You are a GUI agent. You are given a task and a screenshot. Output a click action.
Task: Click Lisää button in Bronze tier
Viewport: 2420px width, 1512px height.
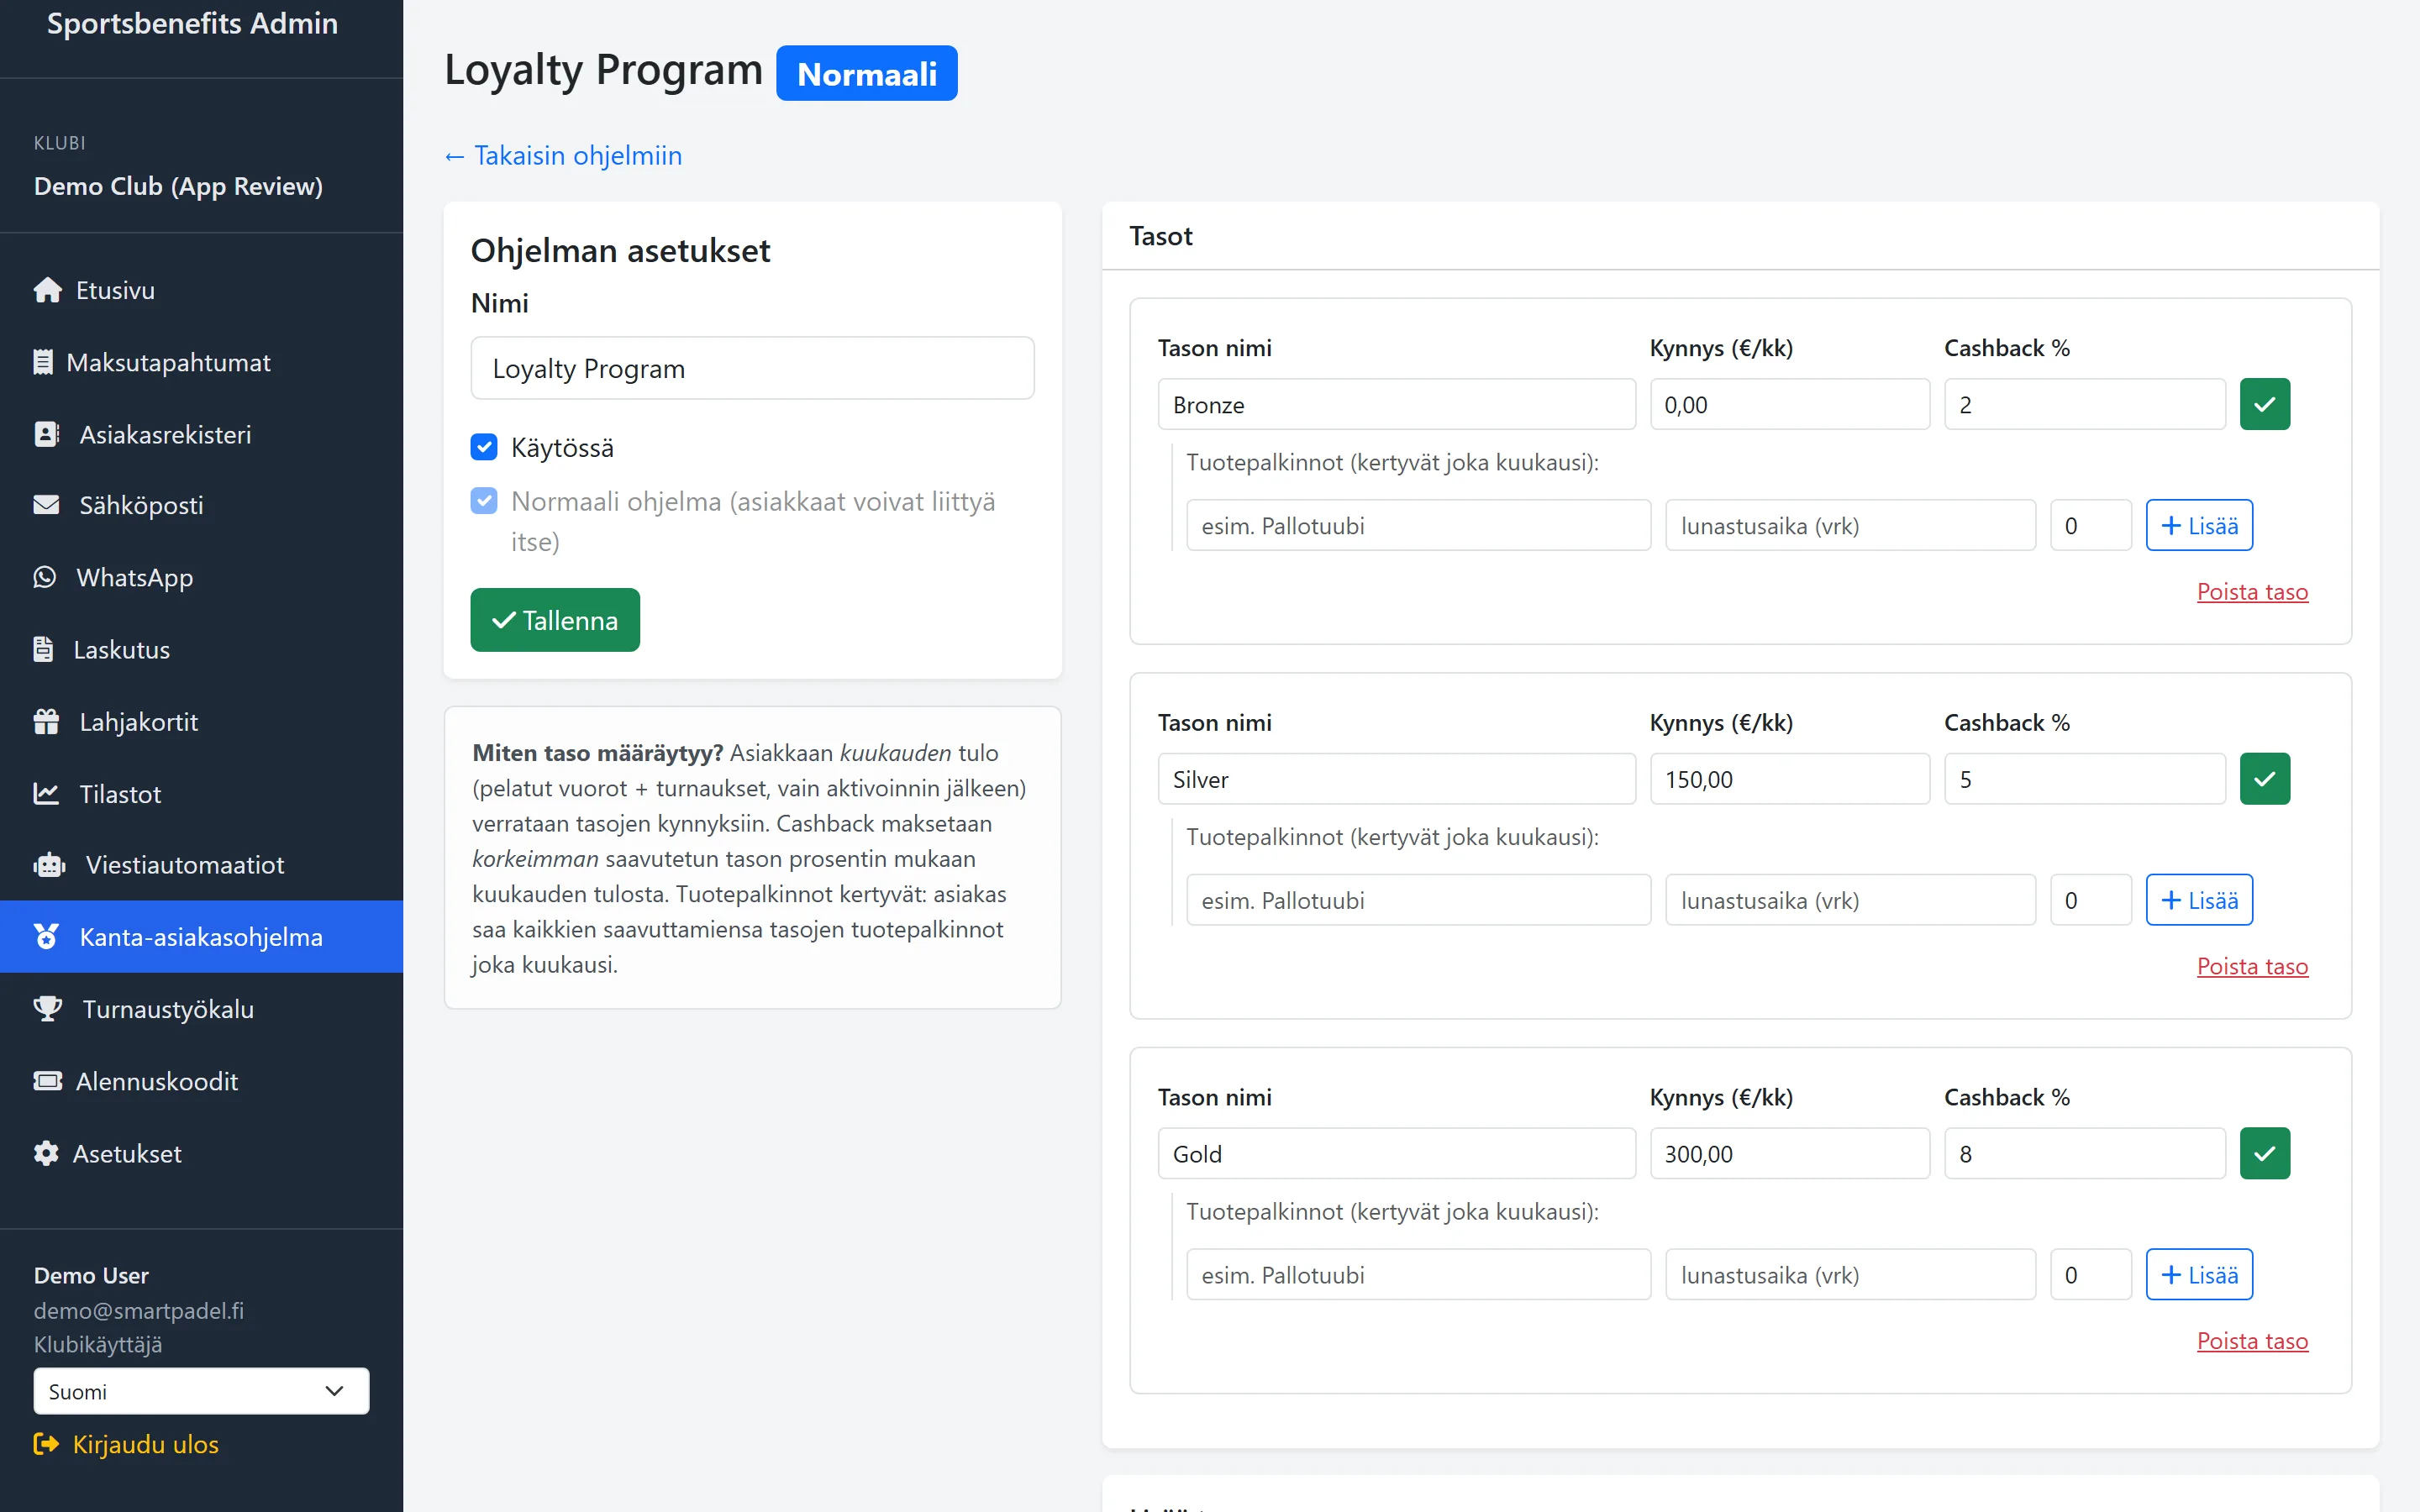(2199, 525)
